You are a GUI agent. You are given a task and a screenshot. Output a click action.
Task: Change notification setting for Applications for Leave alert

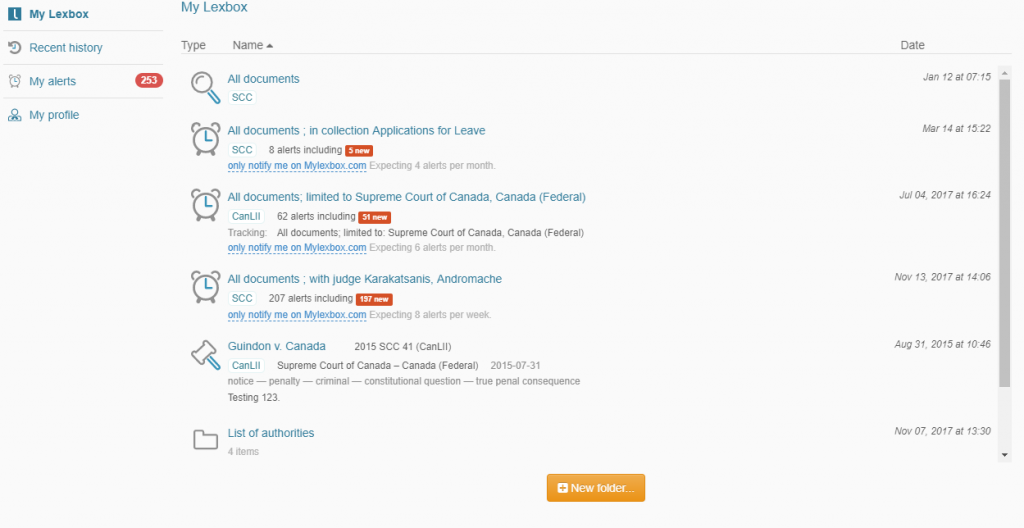297,165
